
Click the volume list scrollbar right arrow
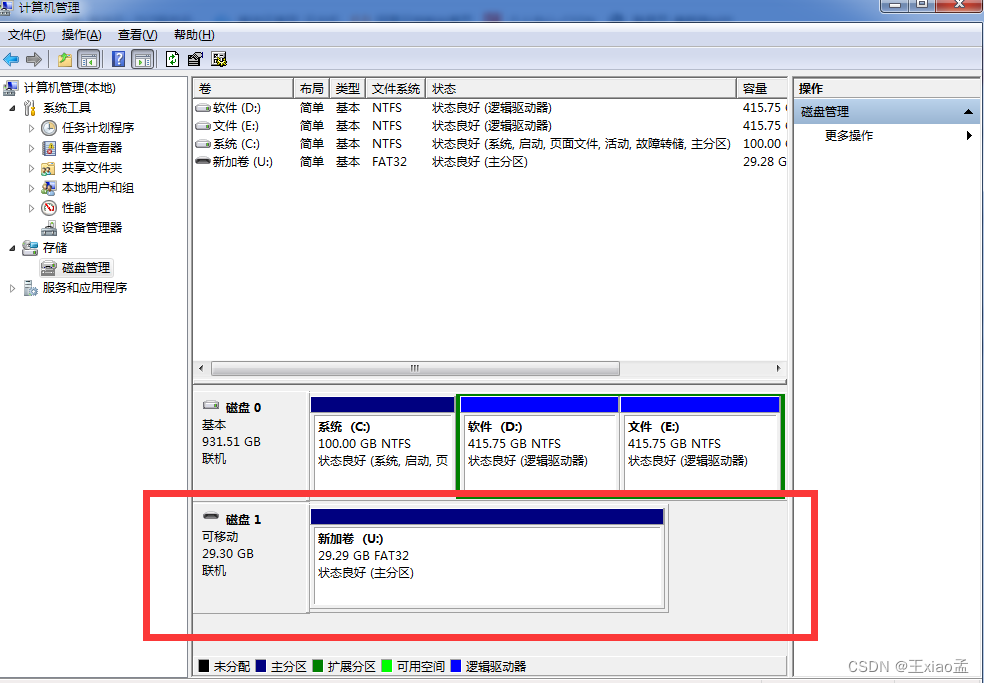tap(778, 368)
